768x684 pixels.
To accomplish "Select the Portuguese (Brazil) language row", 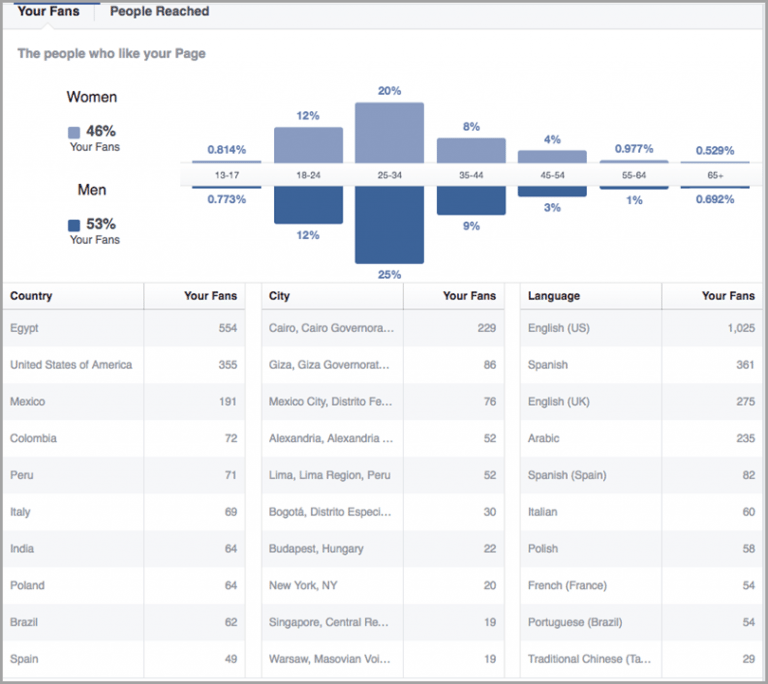I will (640, 622).
